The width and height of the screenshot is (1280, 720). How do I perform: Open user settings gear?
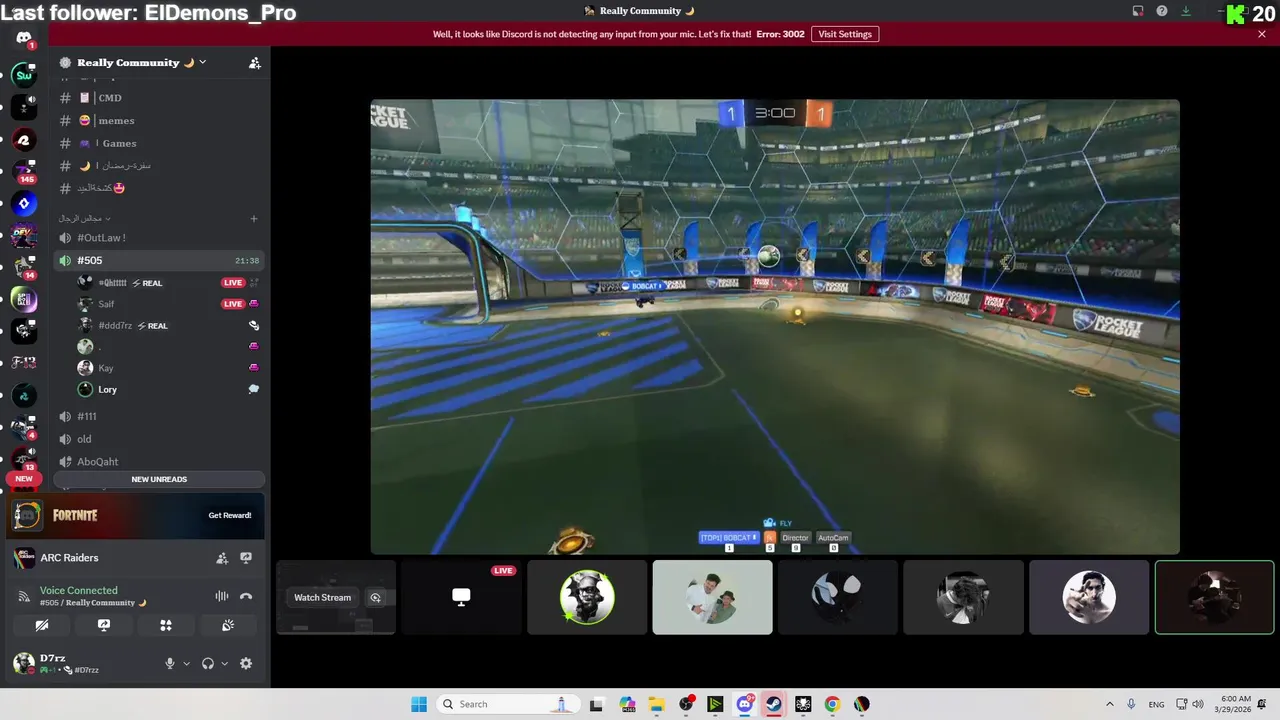[246, 663]
